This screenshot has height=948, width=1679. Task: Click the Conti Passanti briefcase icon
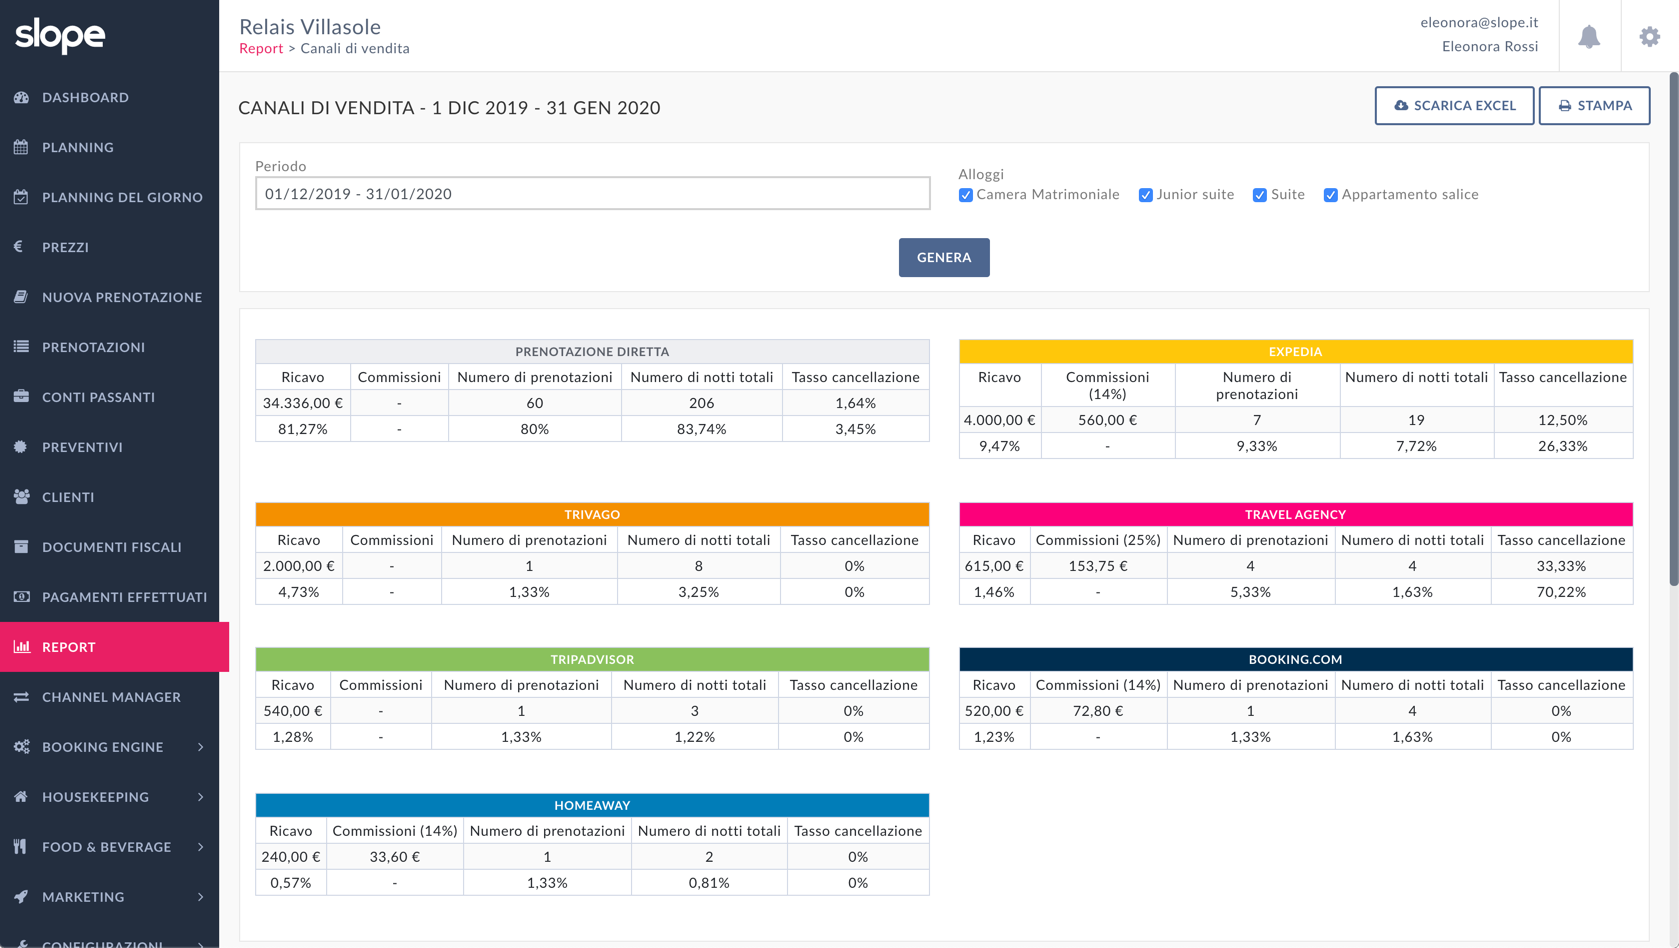point(21,397)
